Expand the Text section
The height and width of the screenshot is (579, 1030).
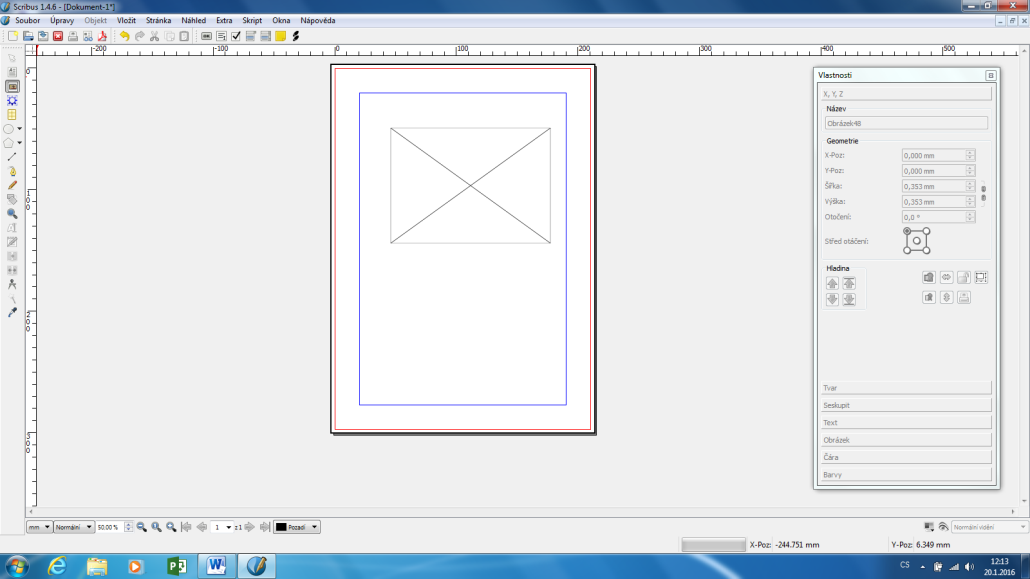[906, 423]
